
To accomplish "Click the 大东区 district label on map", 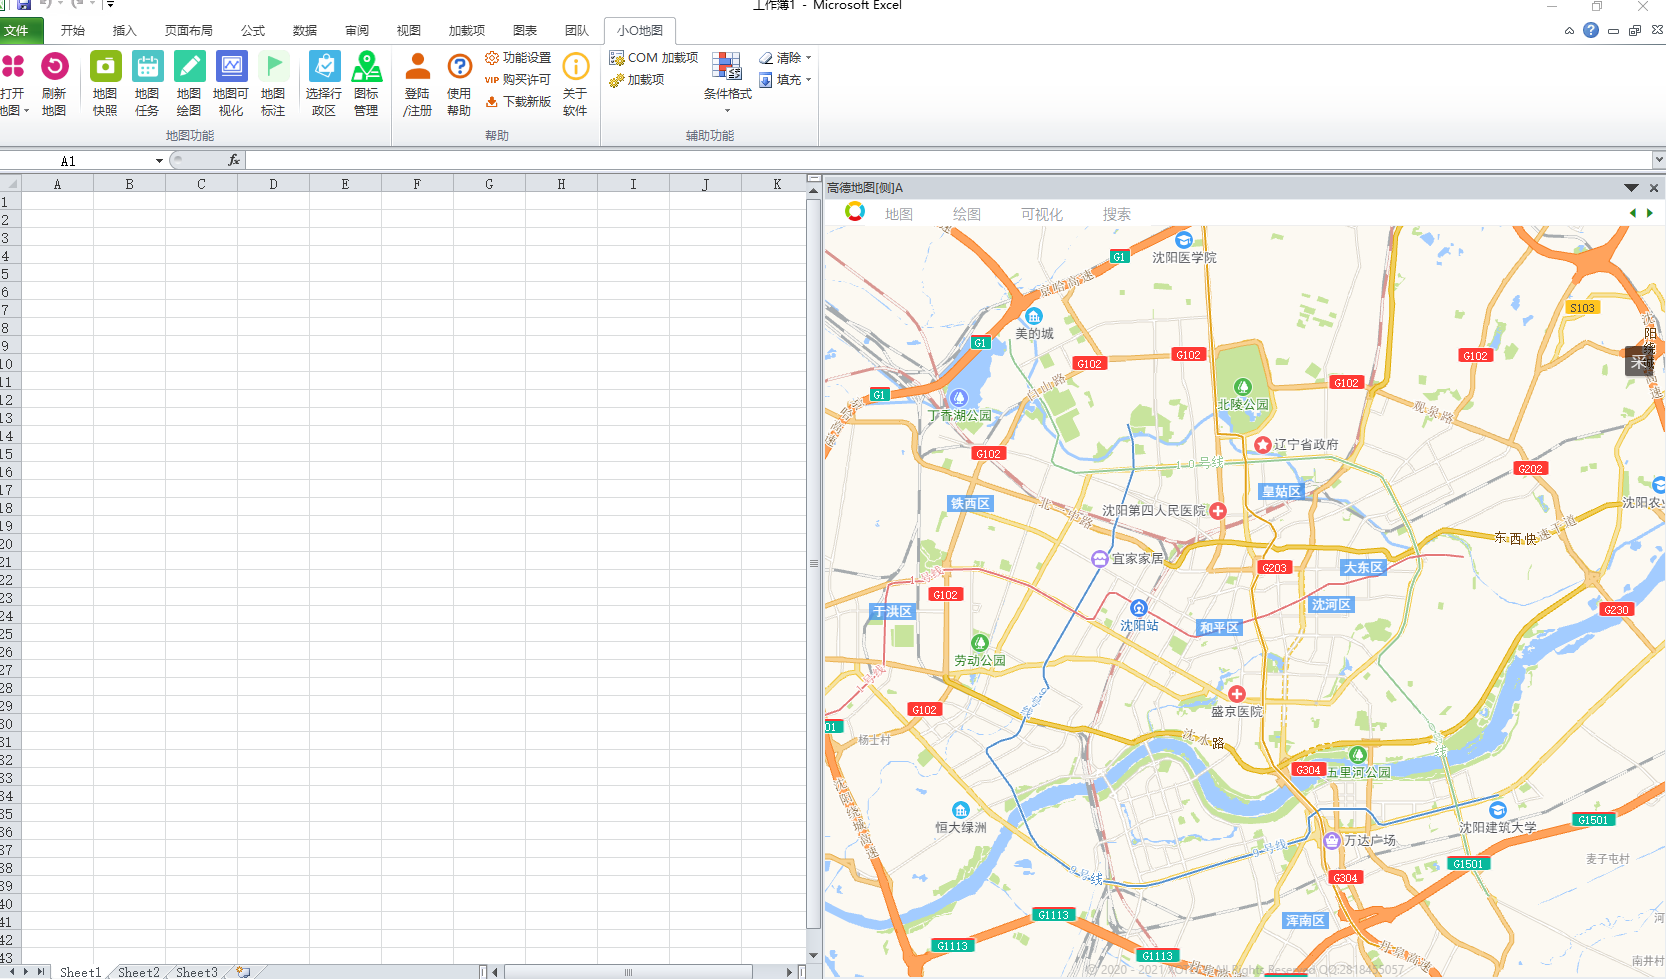I will [x=1363, y=567].
